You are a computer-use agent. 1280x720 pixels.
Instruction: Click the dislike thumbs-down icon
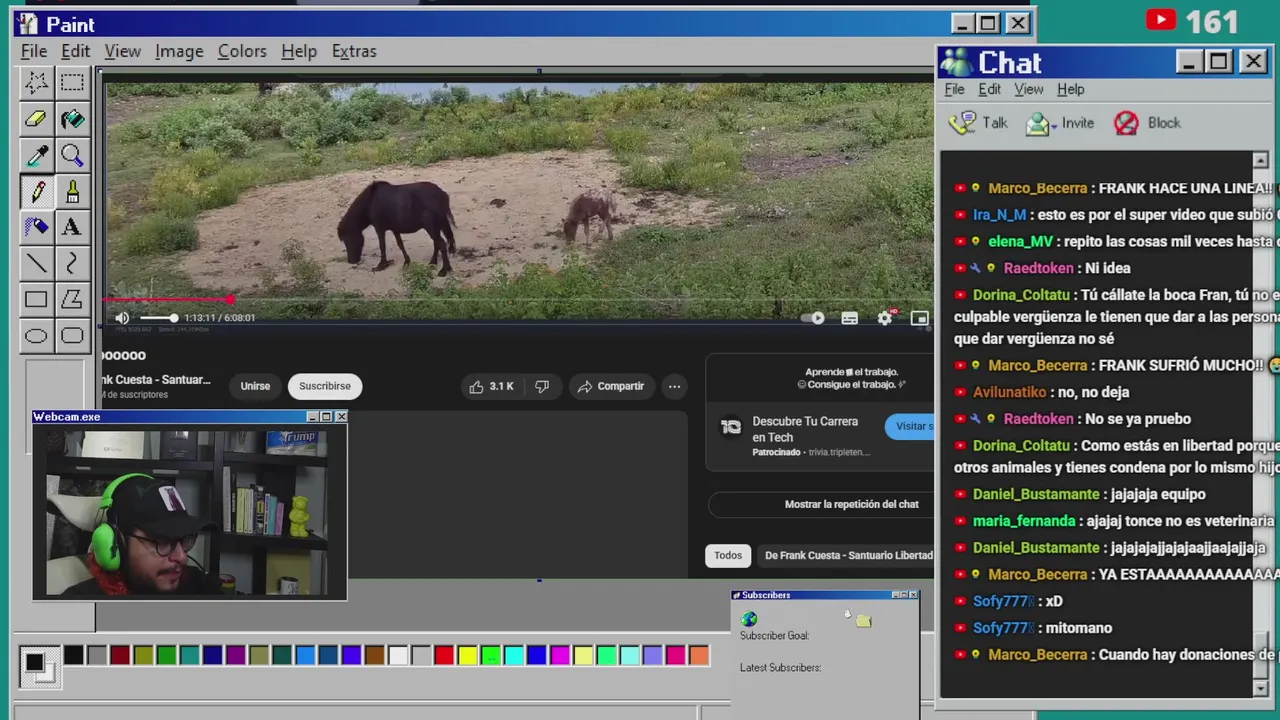click(x=542, y=386)
